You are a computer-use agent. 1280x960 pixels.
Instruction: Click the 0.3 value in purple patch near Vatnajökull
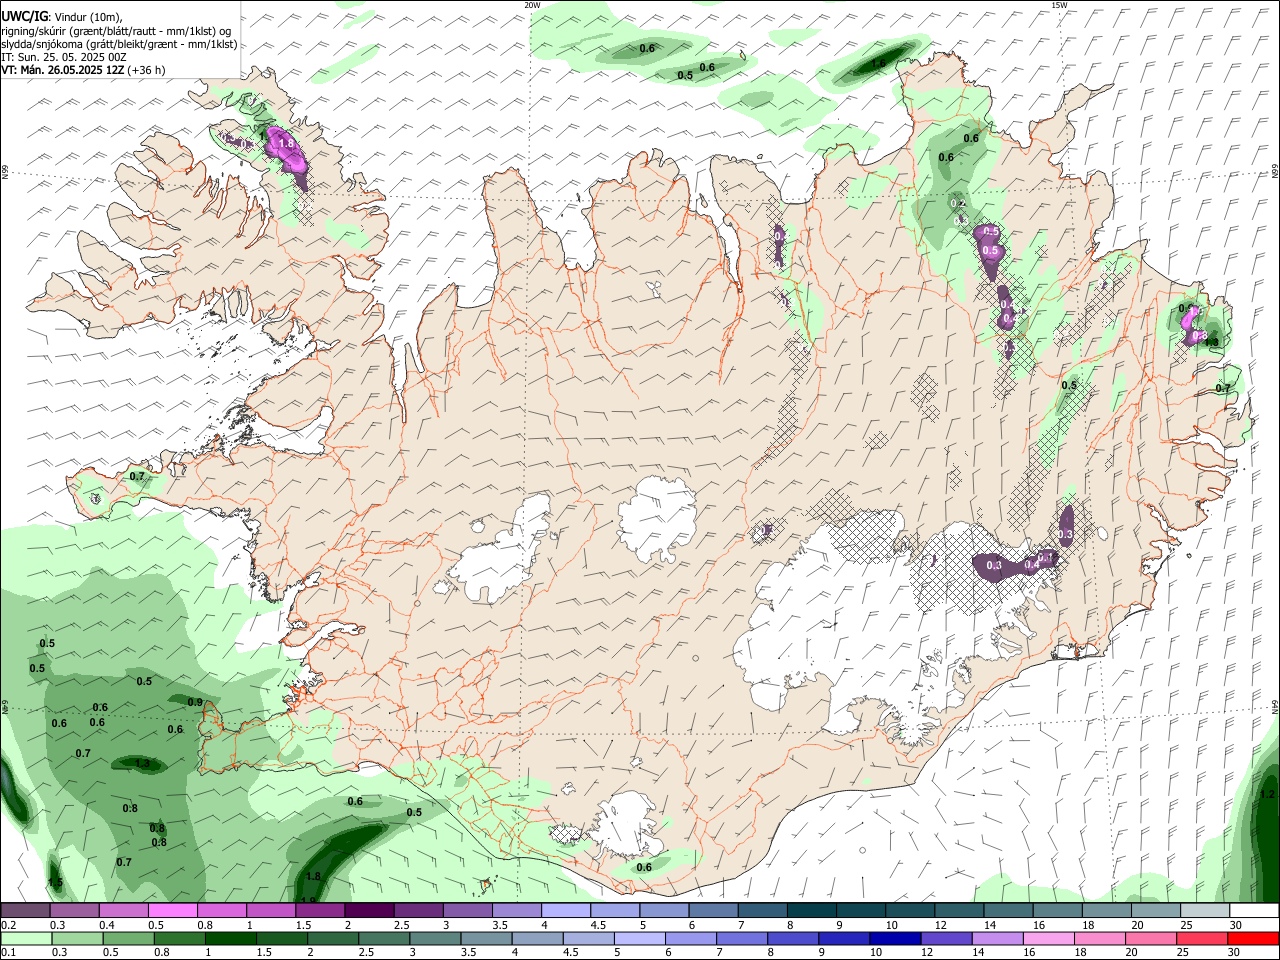click(x=994, y=566)
